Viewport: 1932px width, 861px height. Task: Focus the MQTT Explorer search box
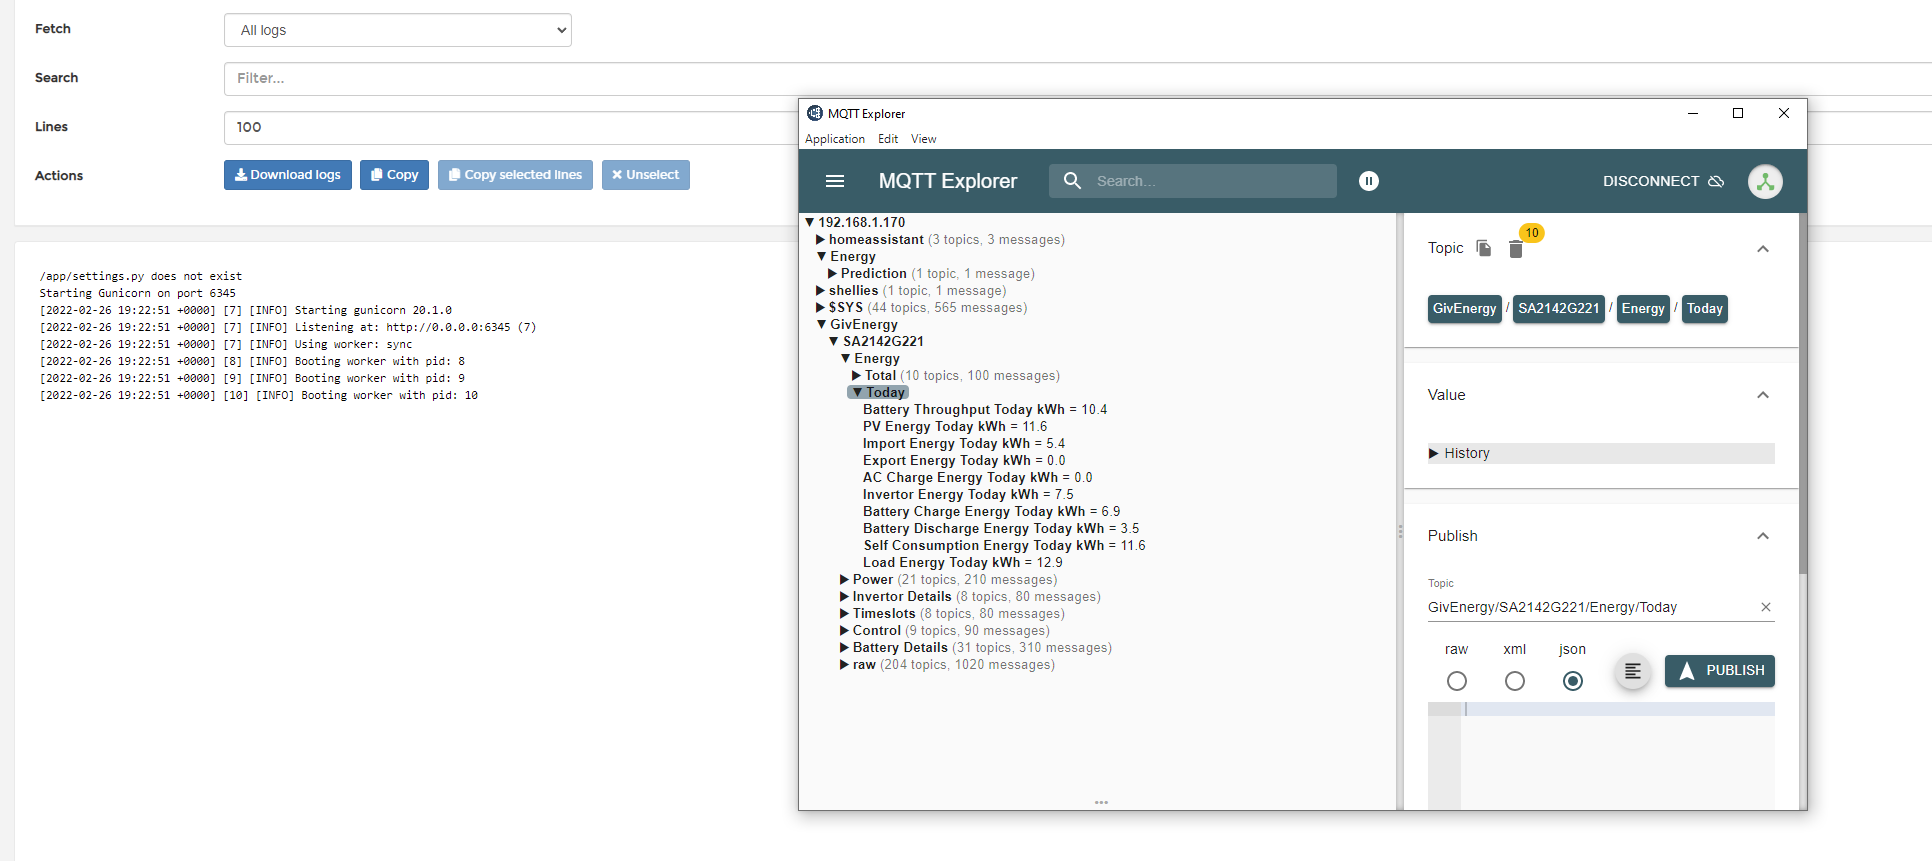tap(1193, 181)
